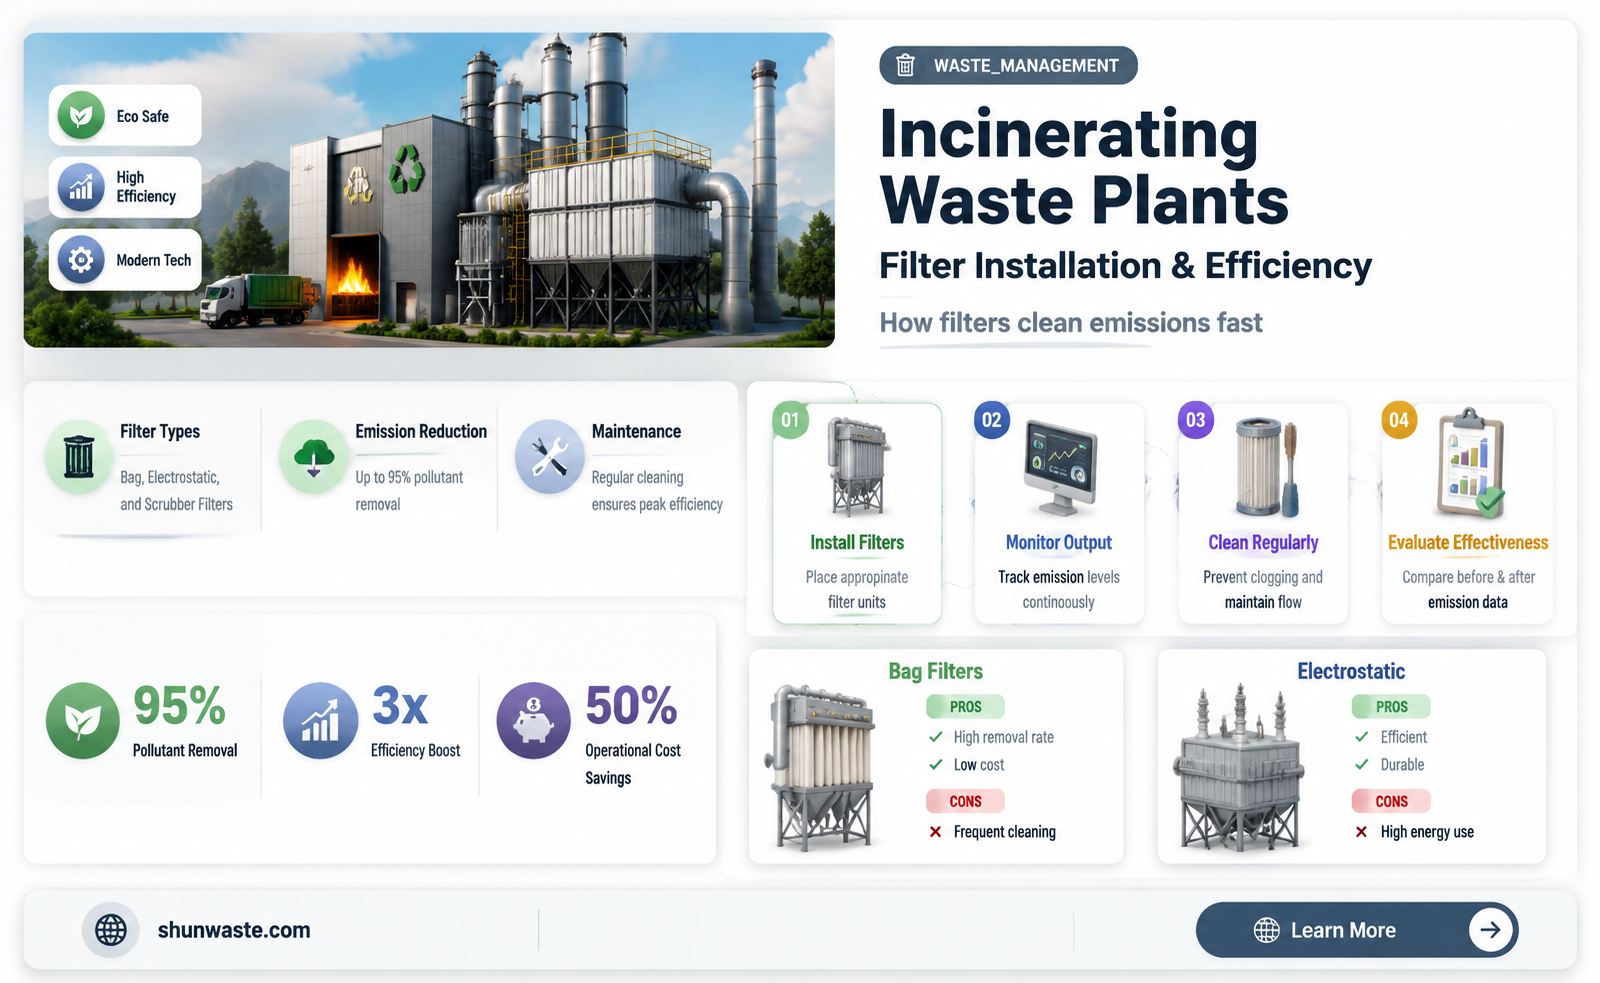
Task: Click the piggy bank savings icon
Action: point(534,720)
